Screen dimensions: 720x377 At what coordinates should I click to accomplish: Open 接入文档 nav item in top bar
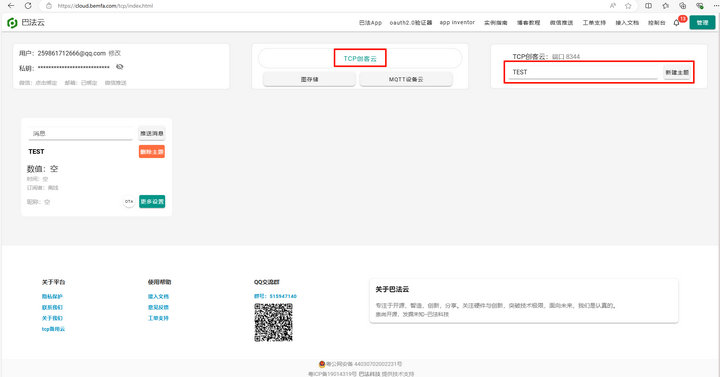click(x=627, y=23)
